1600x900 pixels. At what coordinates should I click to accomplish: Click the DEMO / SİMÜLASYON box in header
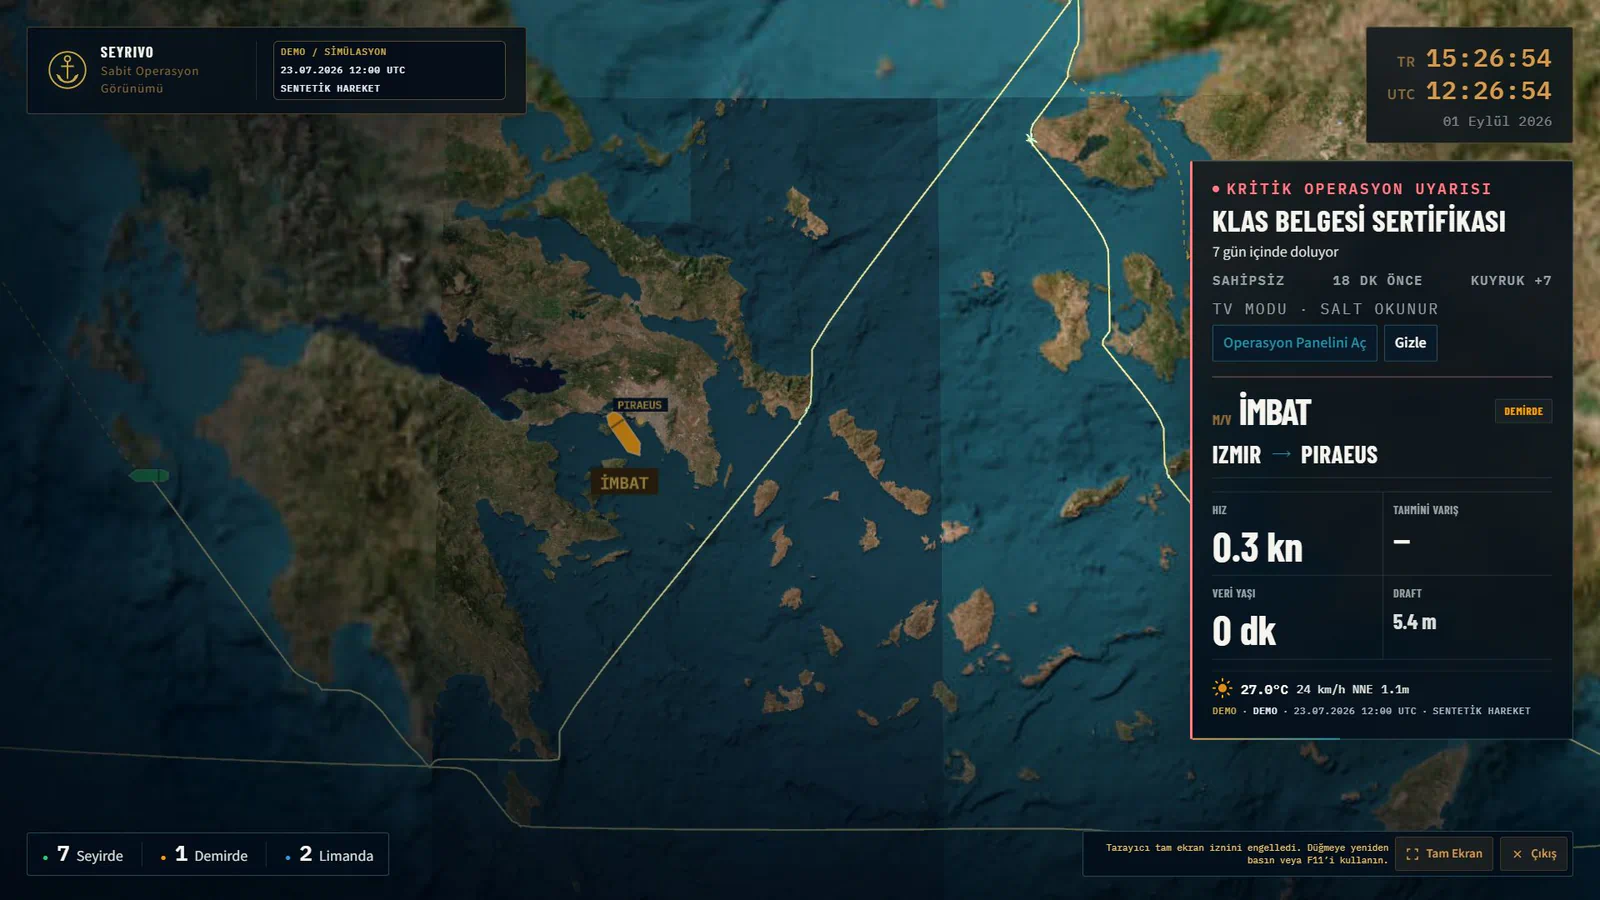[x=389, y=70]
